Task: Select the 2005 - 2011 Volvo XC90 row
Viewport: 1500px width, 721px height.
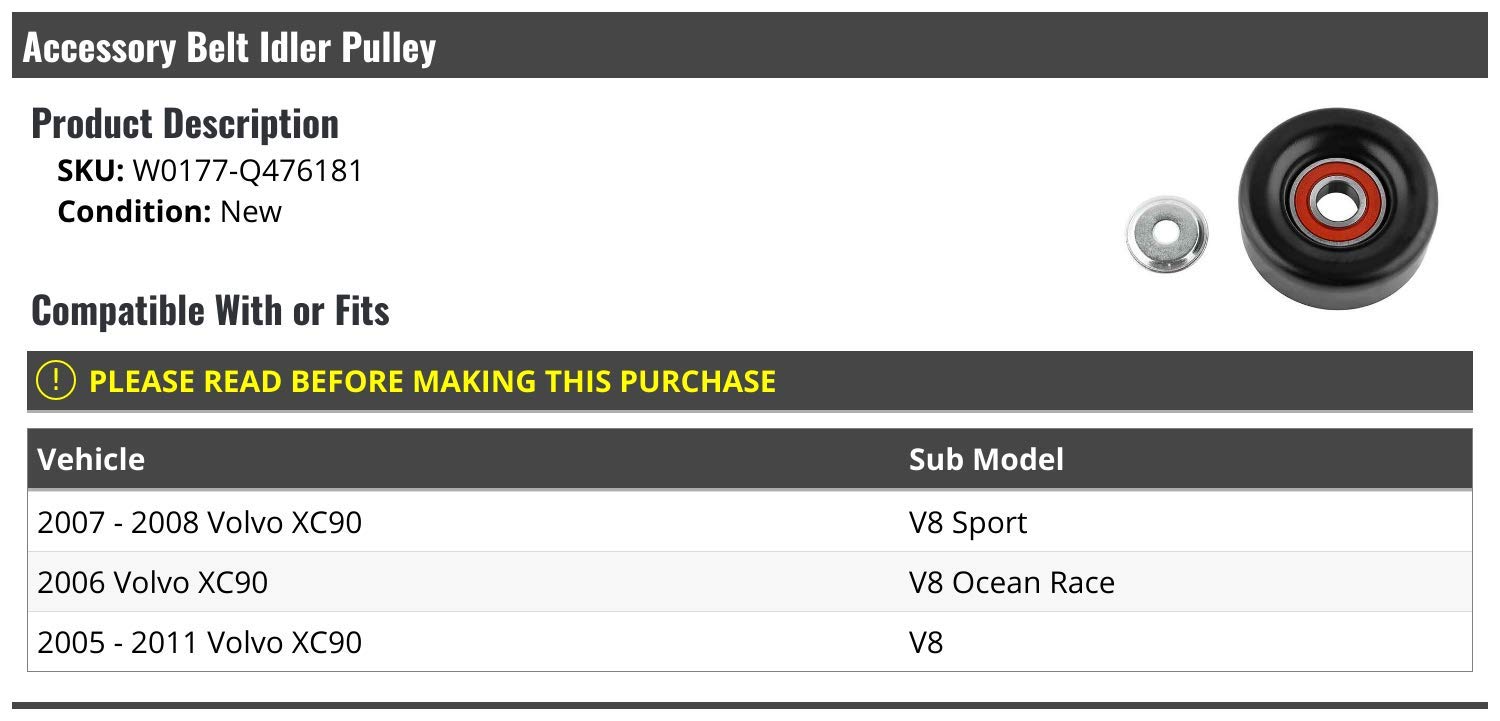Action: pos(199,642)
